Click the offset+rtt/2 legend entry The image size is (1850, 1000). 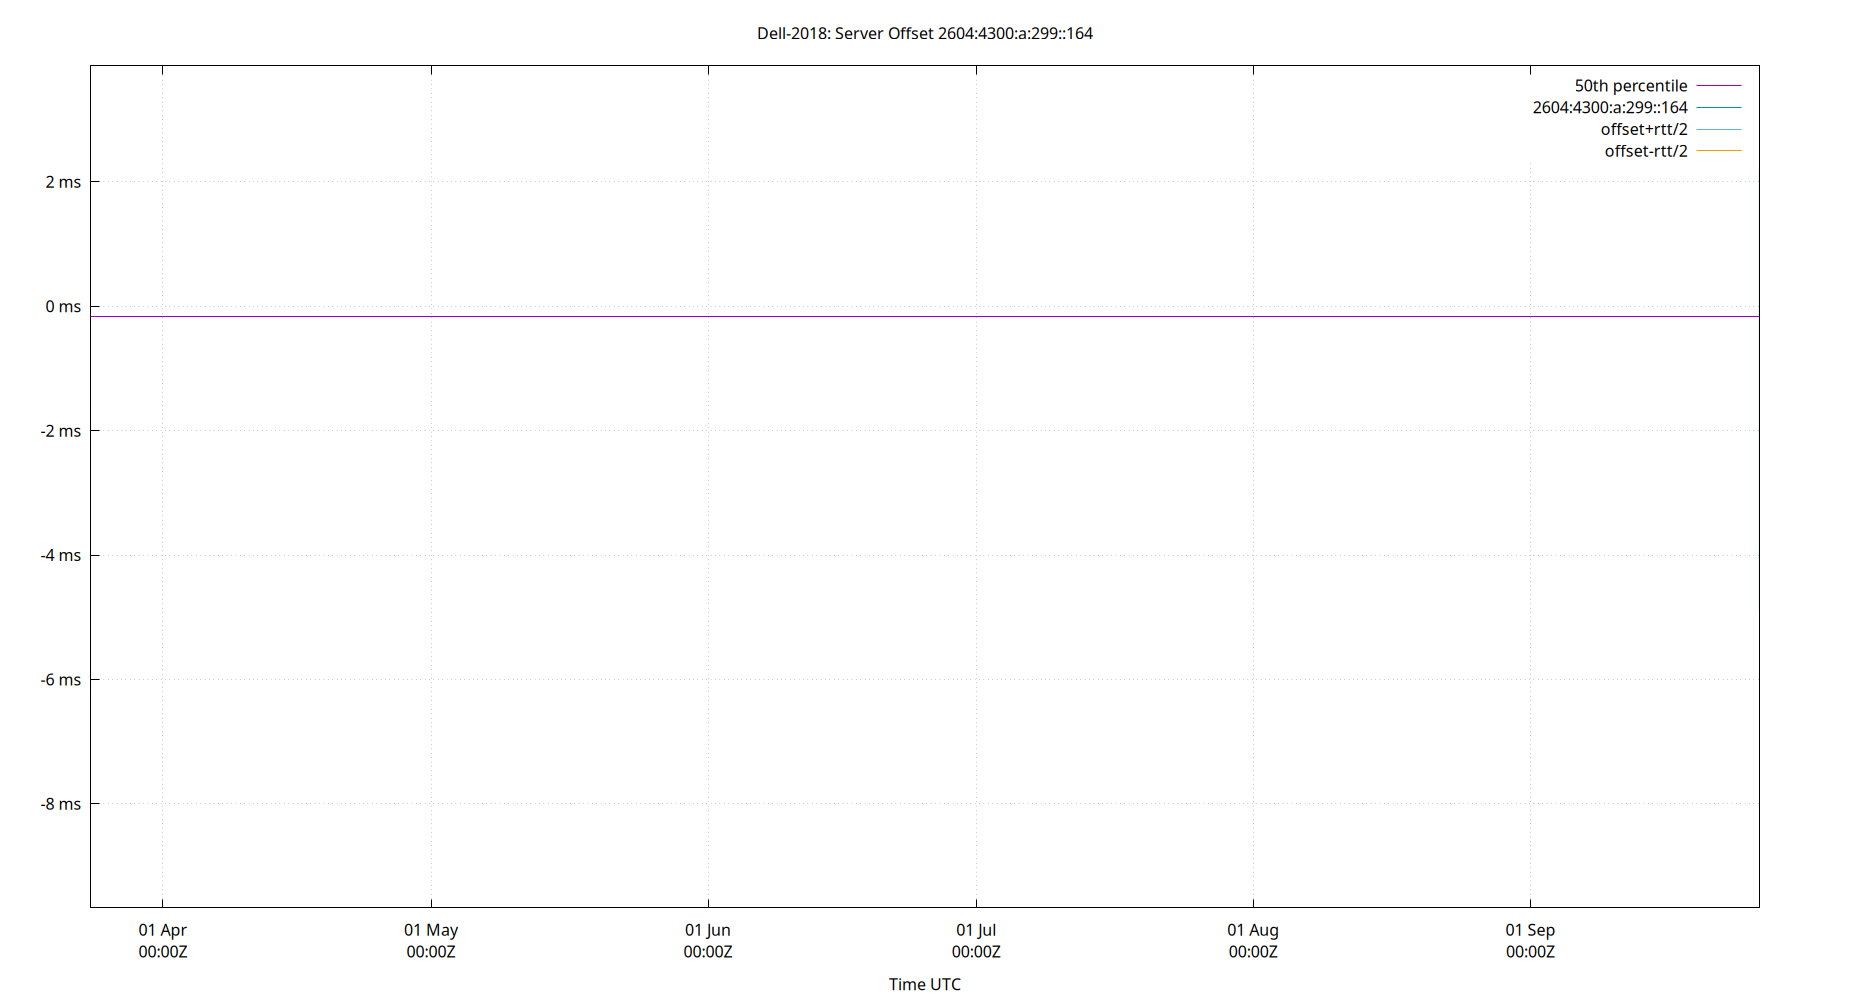pyautogui.click(x=1643, y=129)
